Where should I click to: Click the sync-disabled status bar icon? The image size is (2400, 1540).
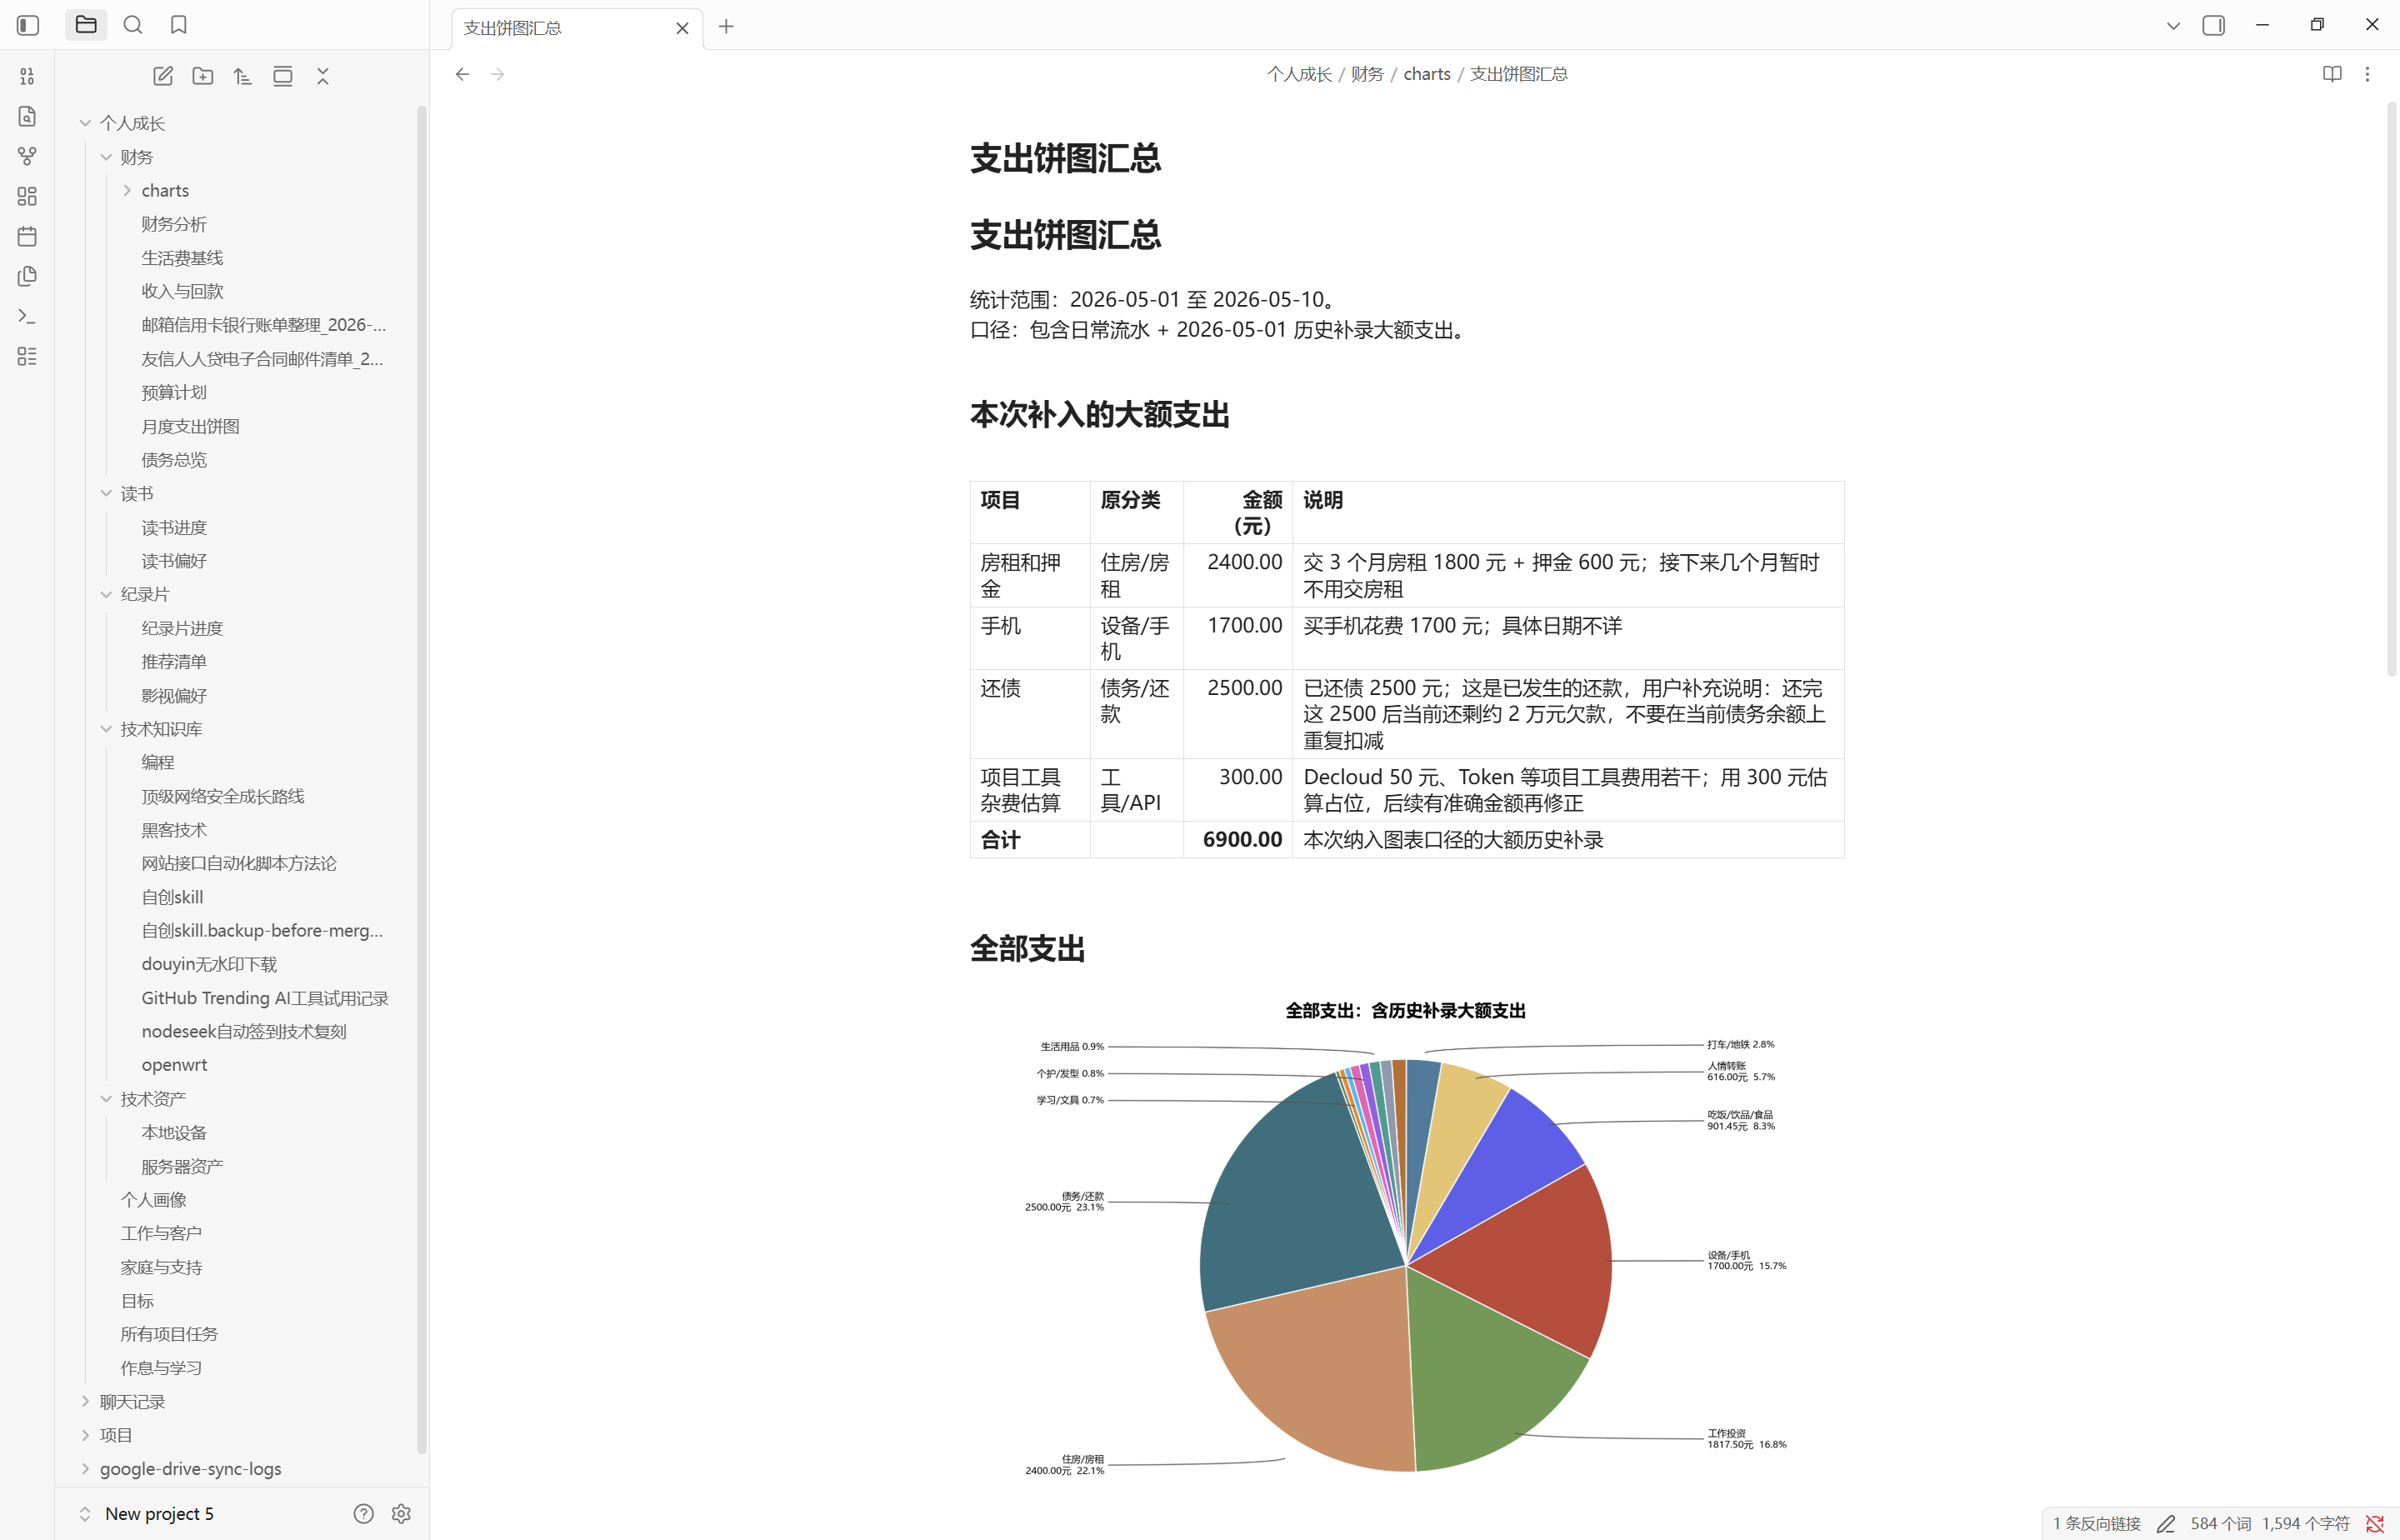tap(2375, 1524)
